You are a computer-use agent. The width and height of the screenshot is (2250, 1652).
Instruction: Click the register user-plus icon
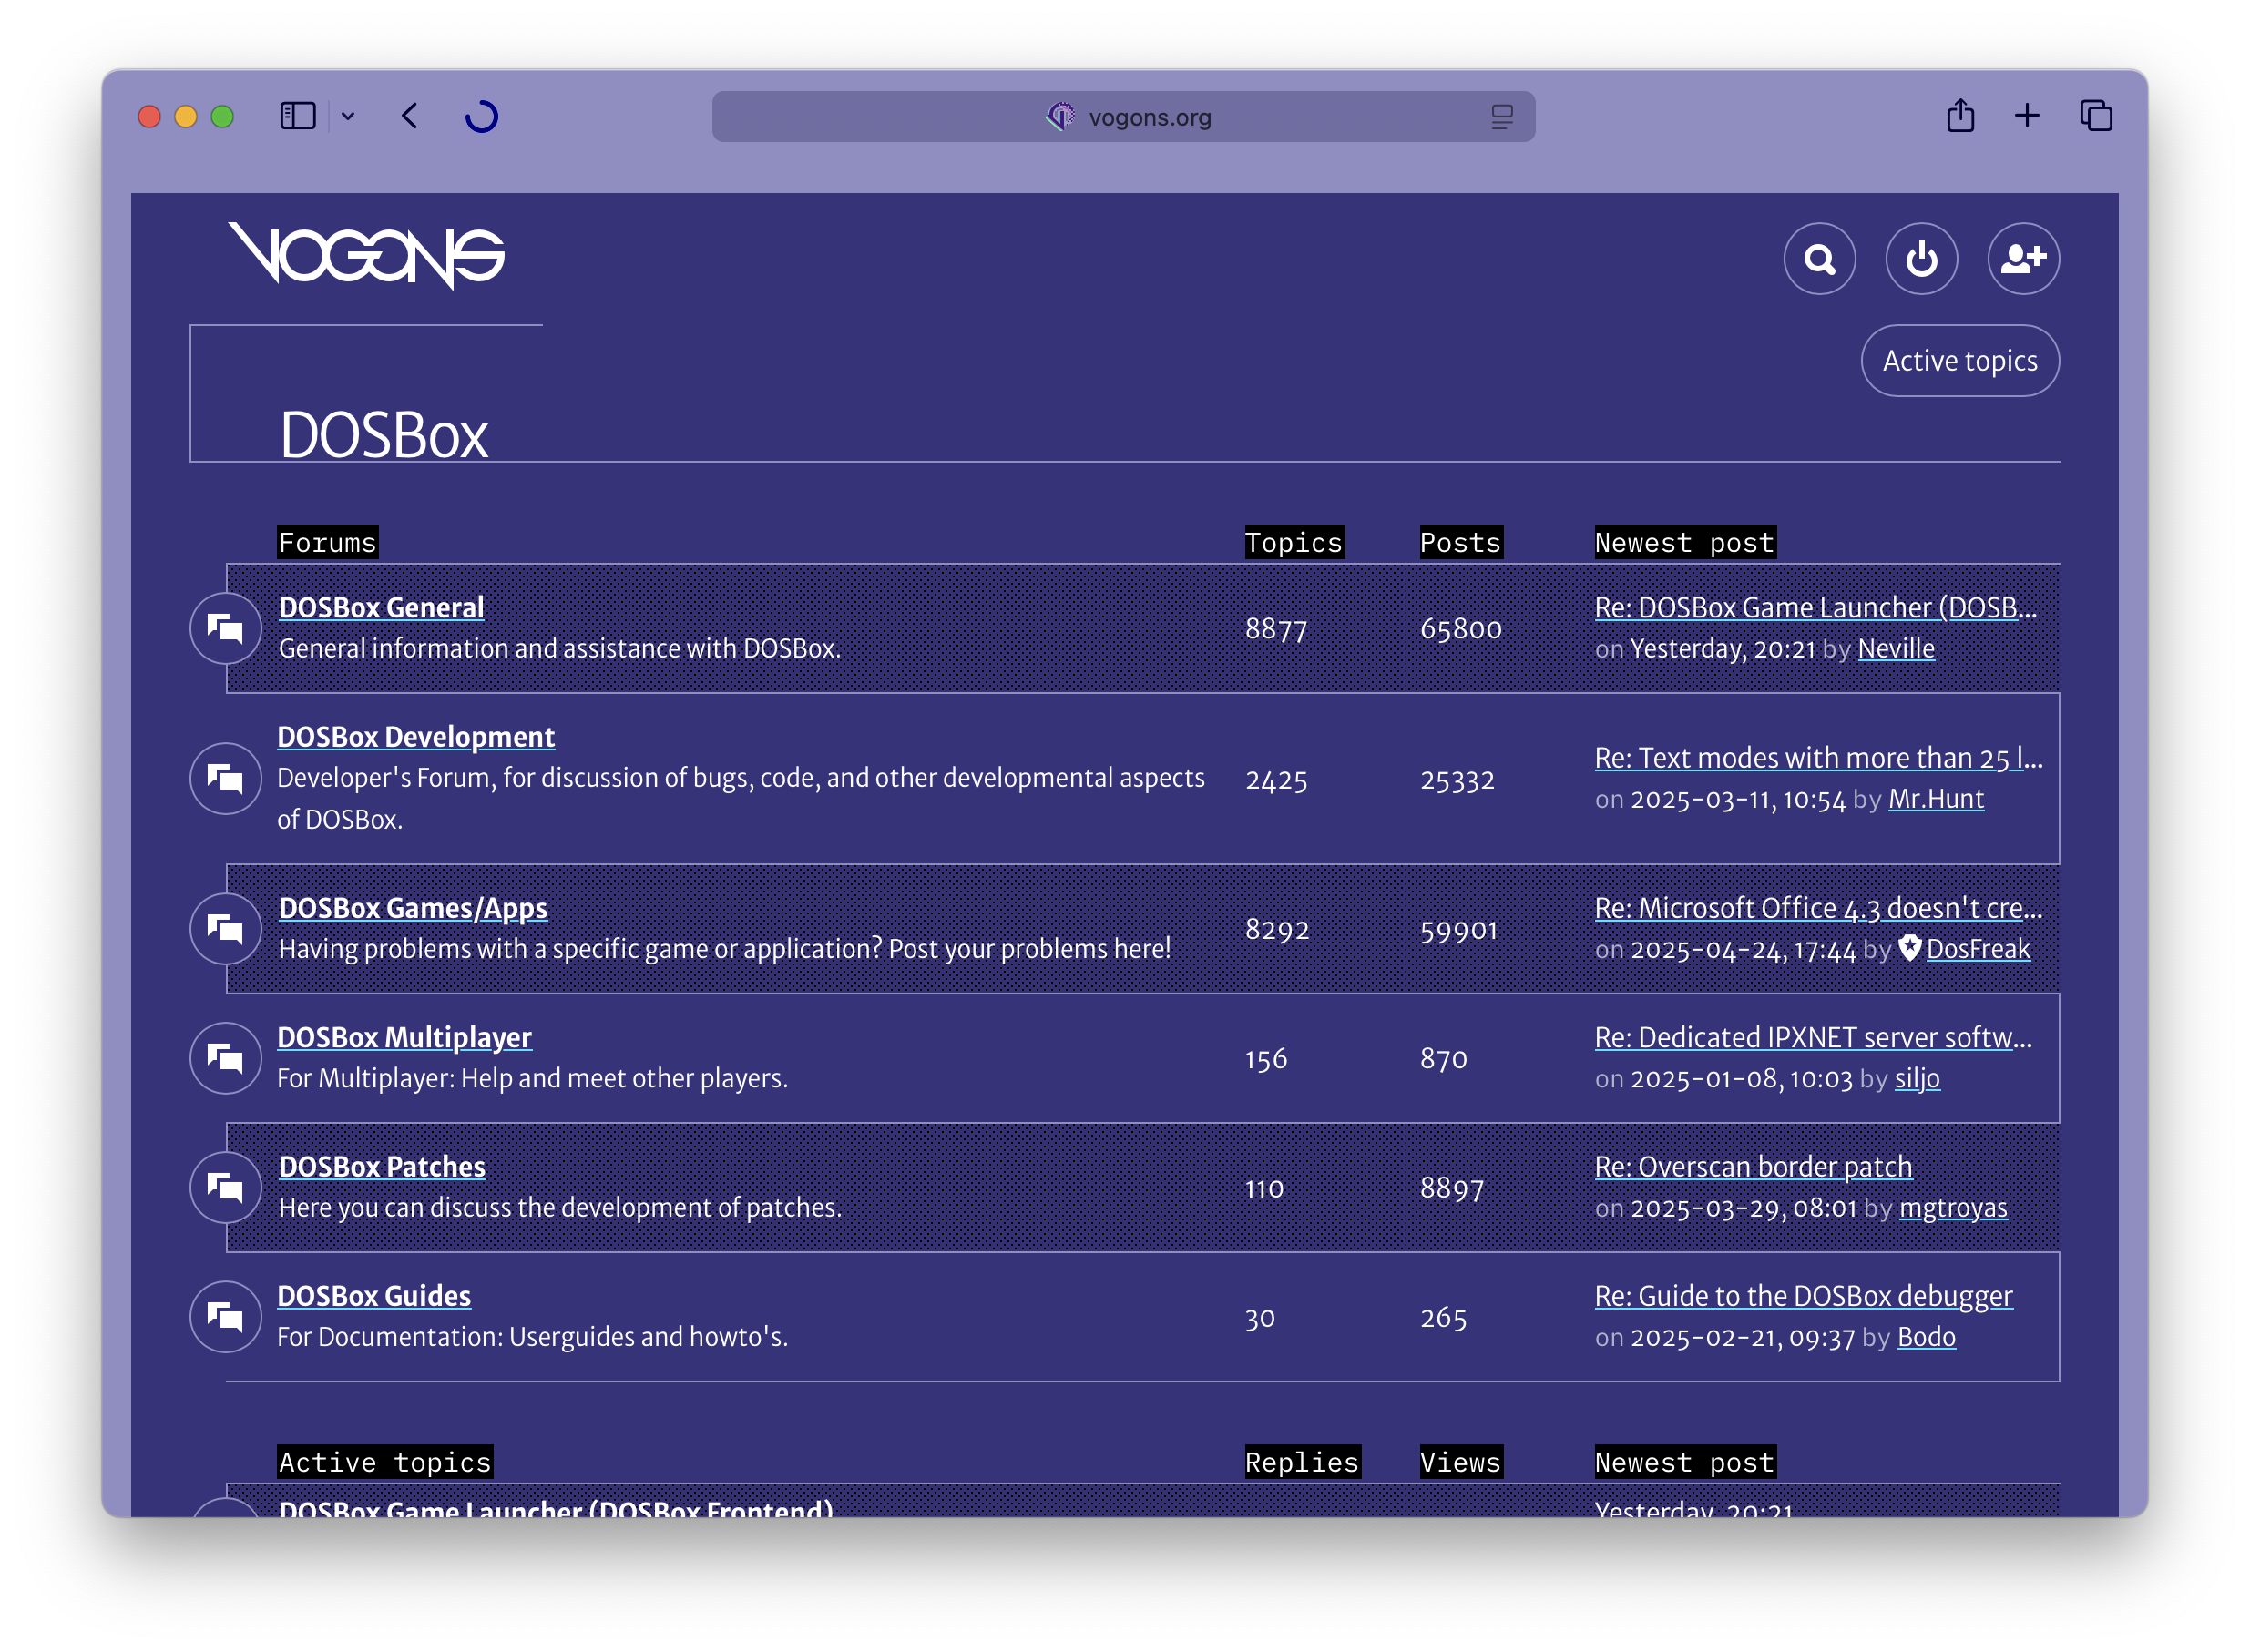(2023, 259)
